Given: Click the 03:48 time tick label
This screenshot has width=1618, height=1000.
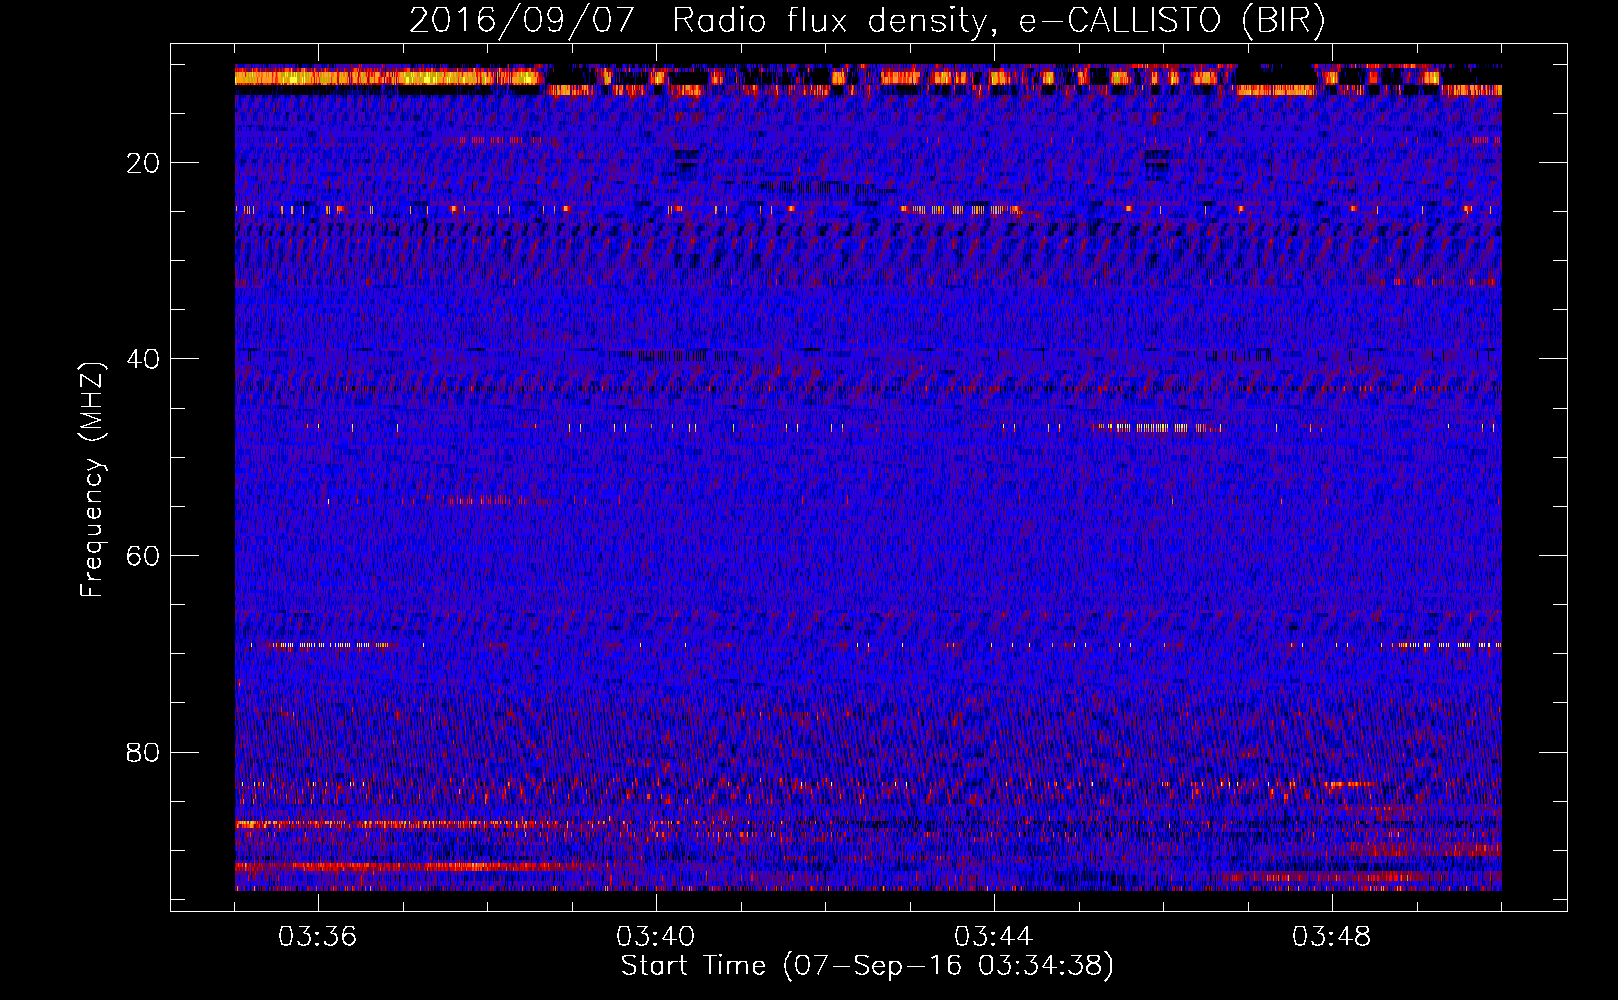Looking at the screenshot, I should (x=1332, y=937).
